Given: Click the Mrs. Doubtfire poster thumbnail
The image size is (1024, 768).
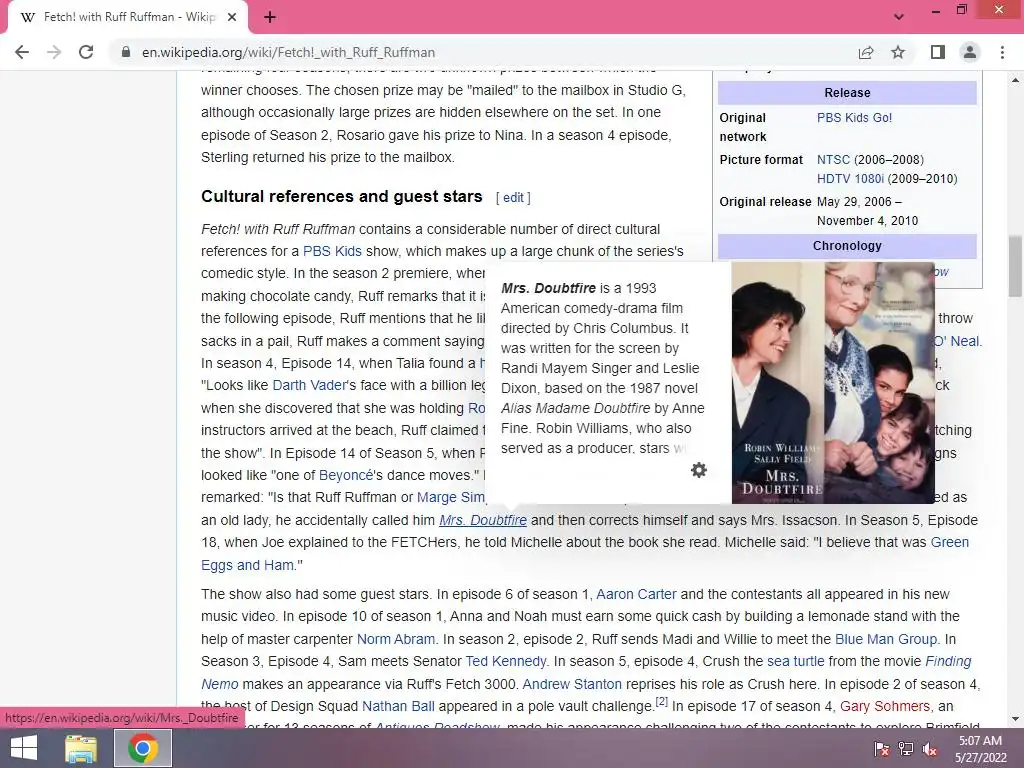Looking at the screenshot, I should click(x=833, y=383).
